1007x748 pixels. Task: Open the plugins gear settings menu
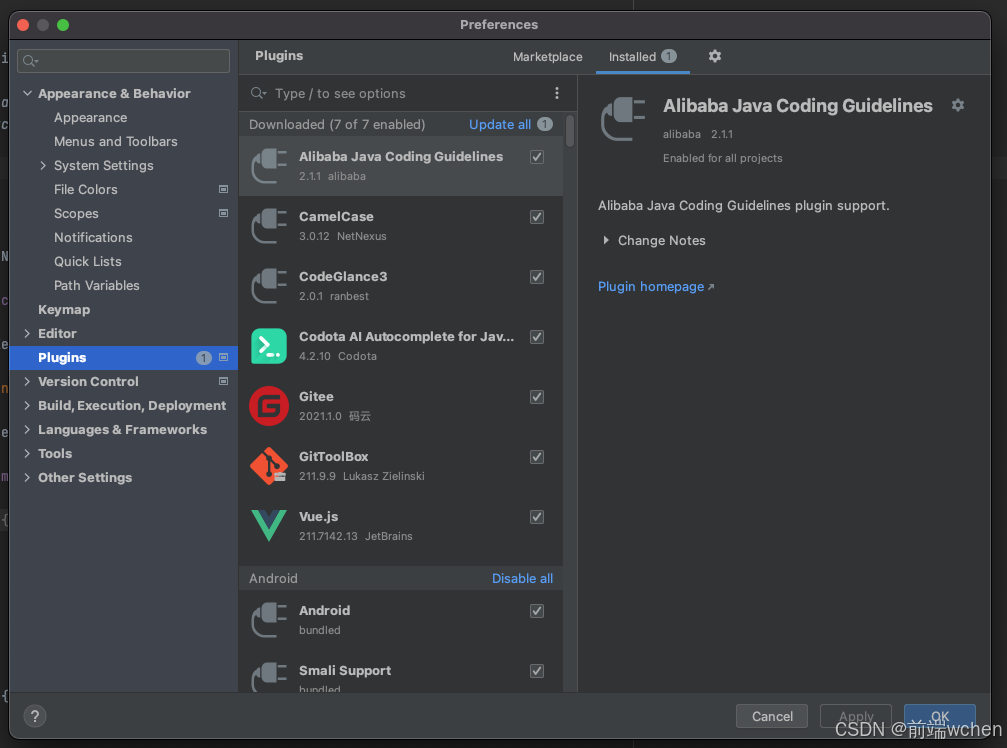click(714, 57)
